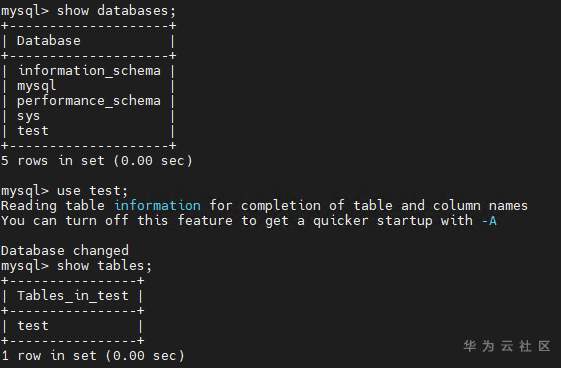
Task: Select the information_schema row
Action: (x=89, y=71)
